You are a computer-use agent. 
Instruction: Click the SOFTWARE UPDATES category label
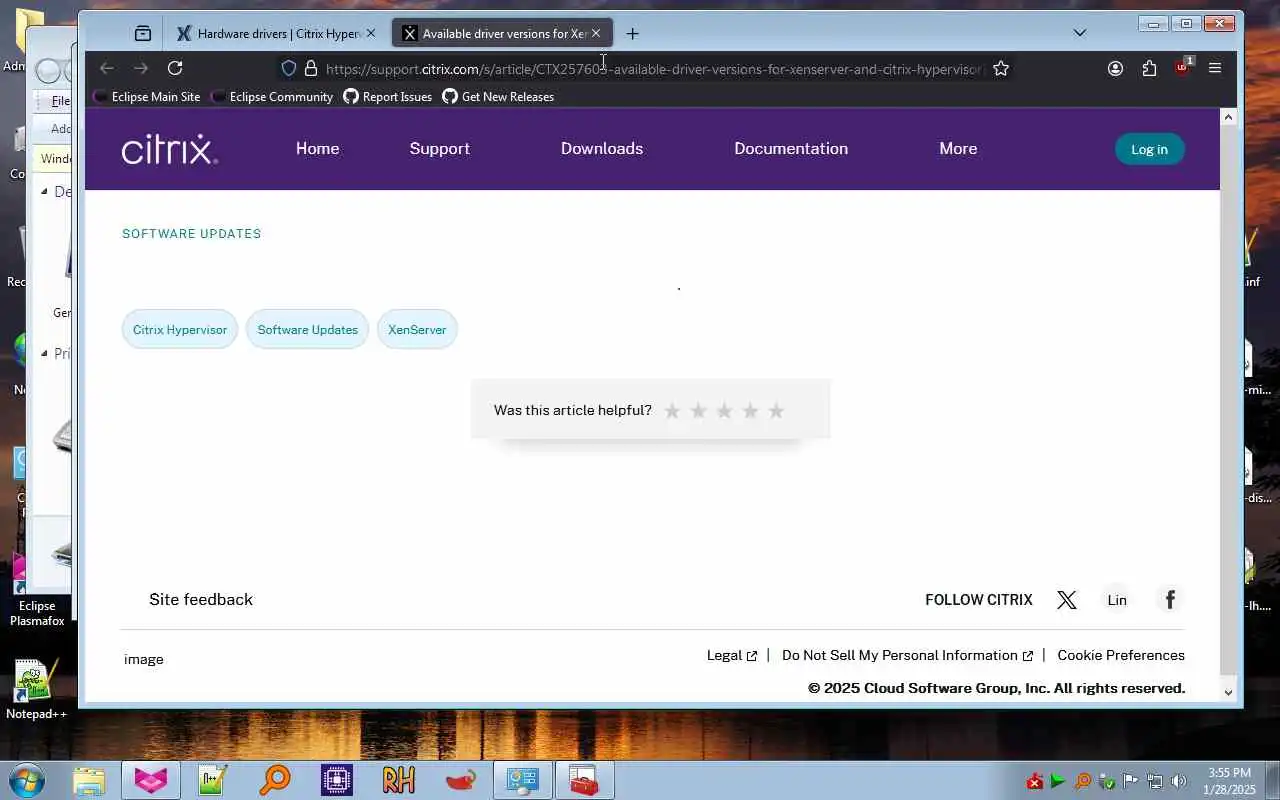(192, 234)
